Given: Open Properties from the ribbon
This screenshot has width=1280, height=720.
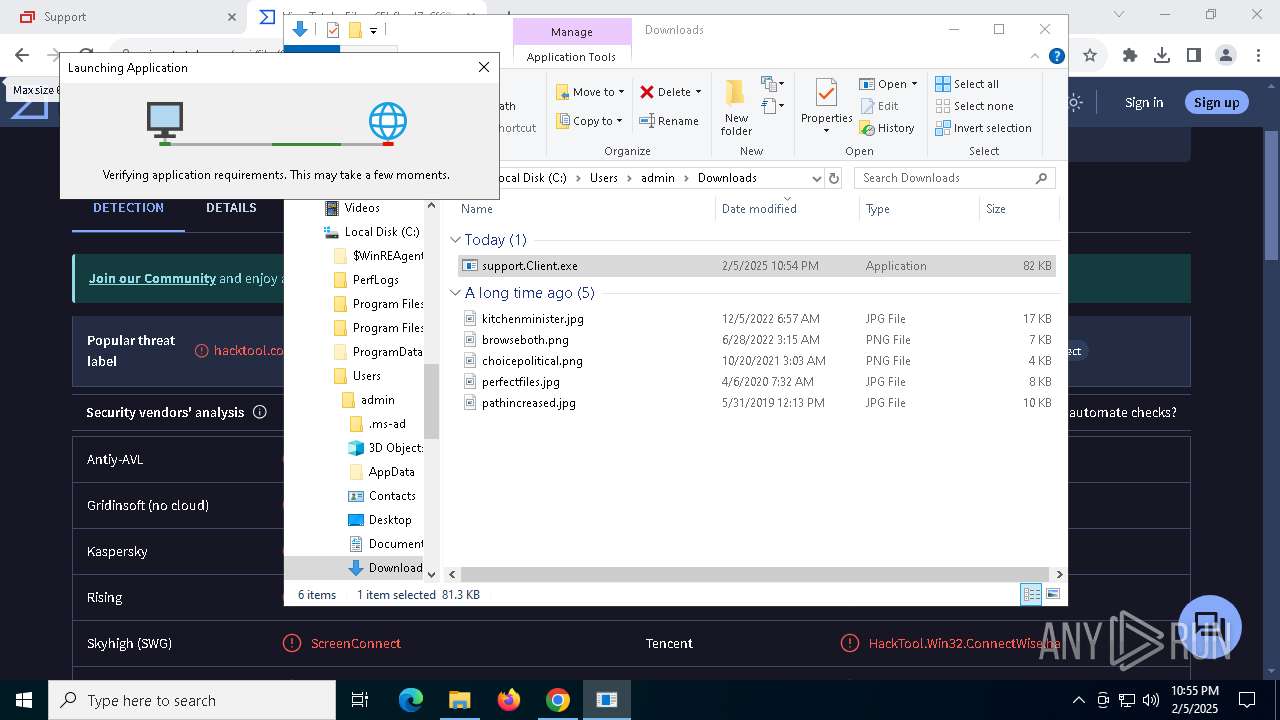Looking at the screenshot, I should [x=826, y=106].
